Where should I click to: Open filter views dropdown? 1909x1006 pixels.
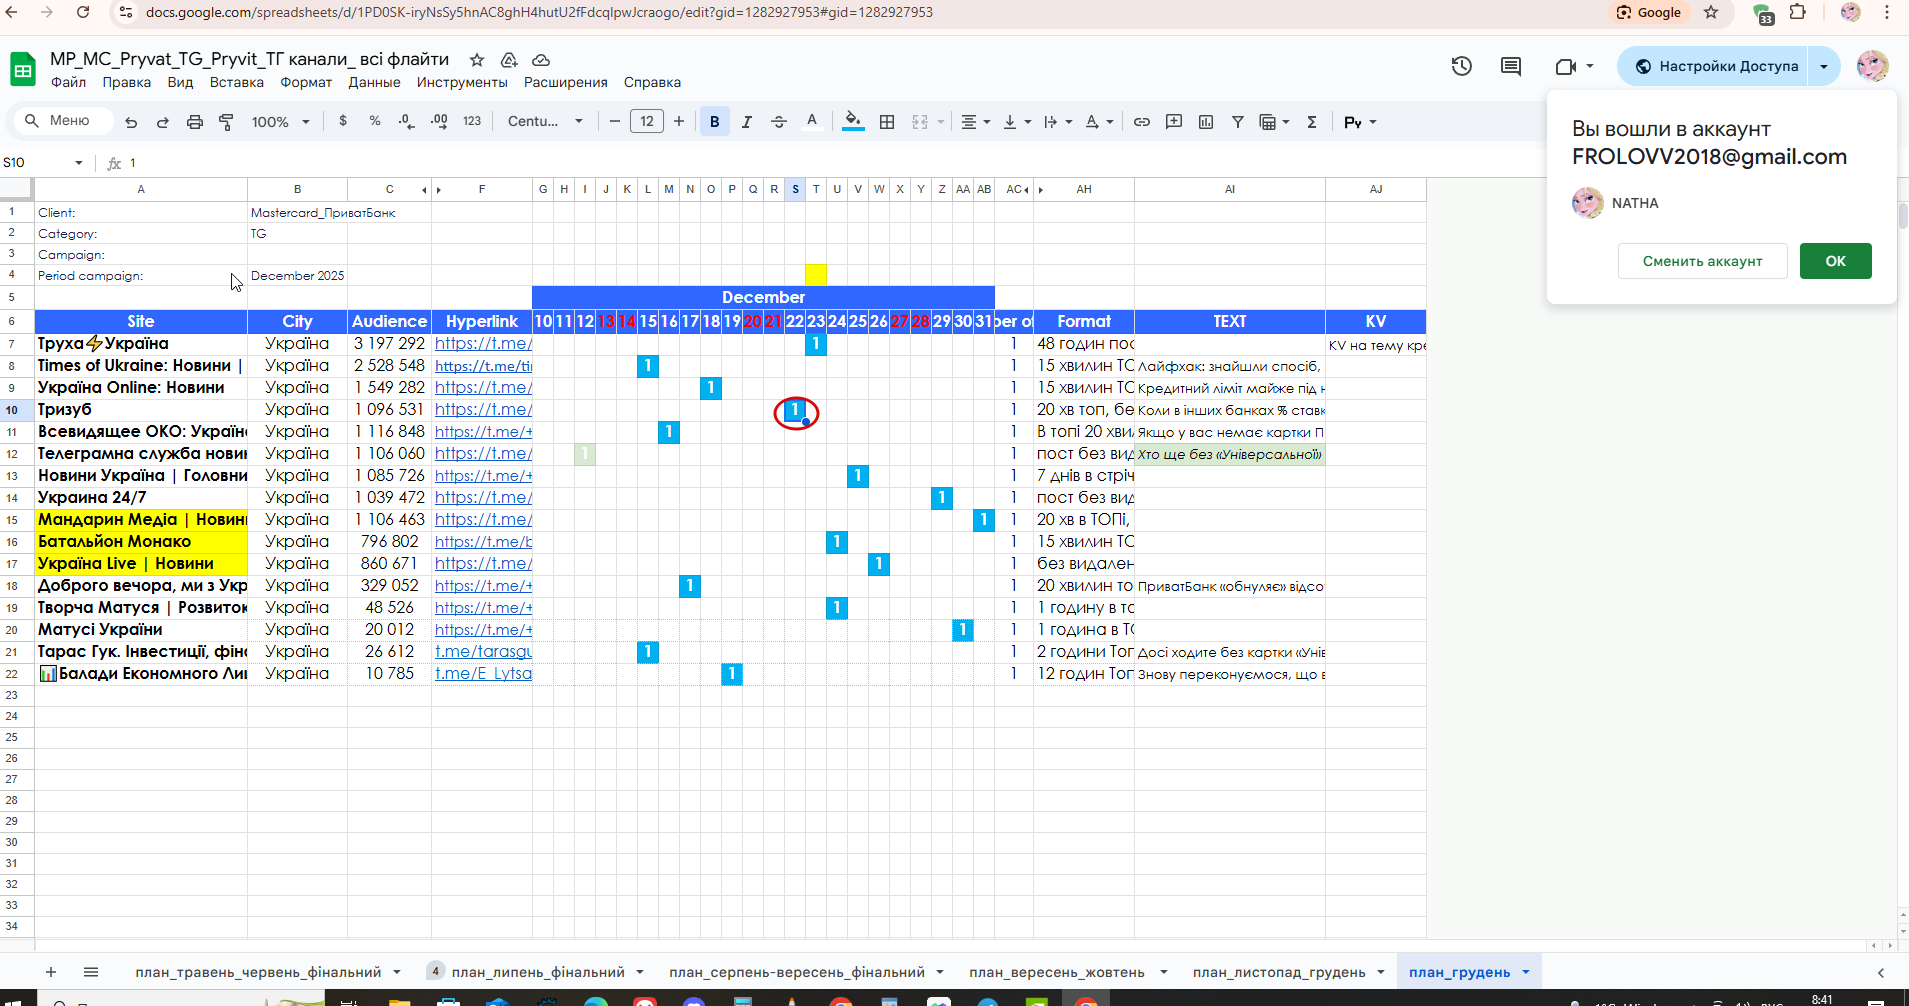tap(1274, 121)
